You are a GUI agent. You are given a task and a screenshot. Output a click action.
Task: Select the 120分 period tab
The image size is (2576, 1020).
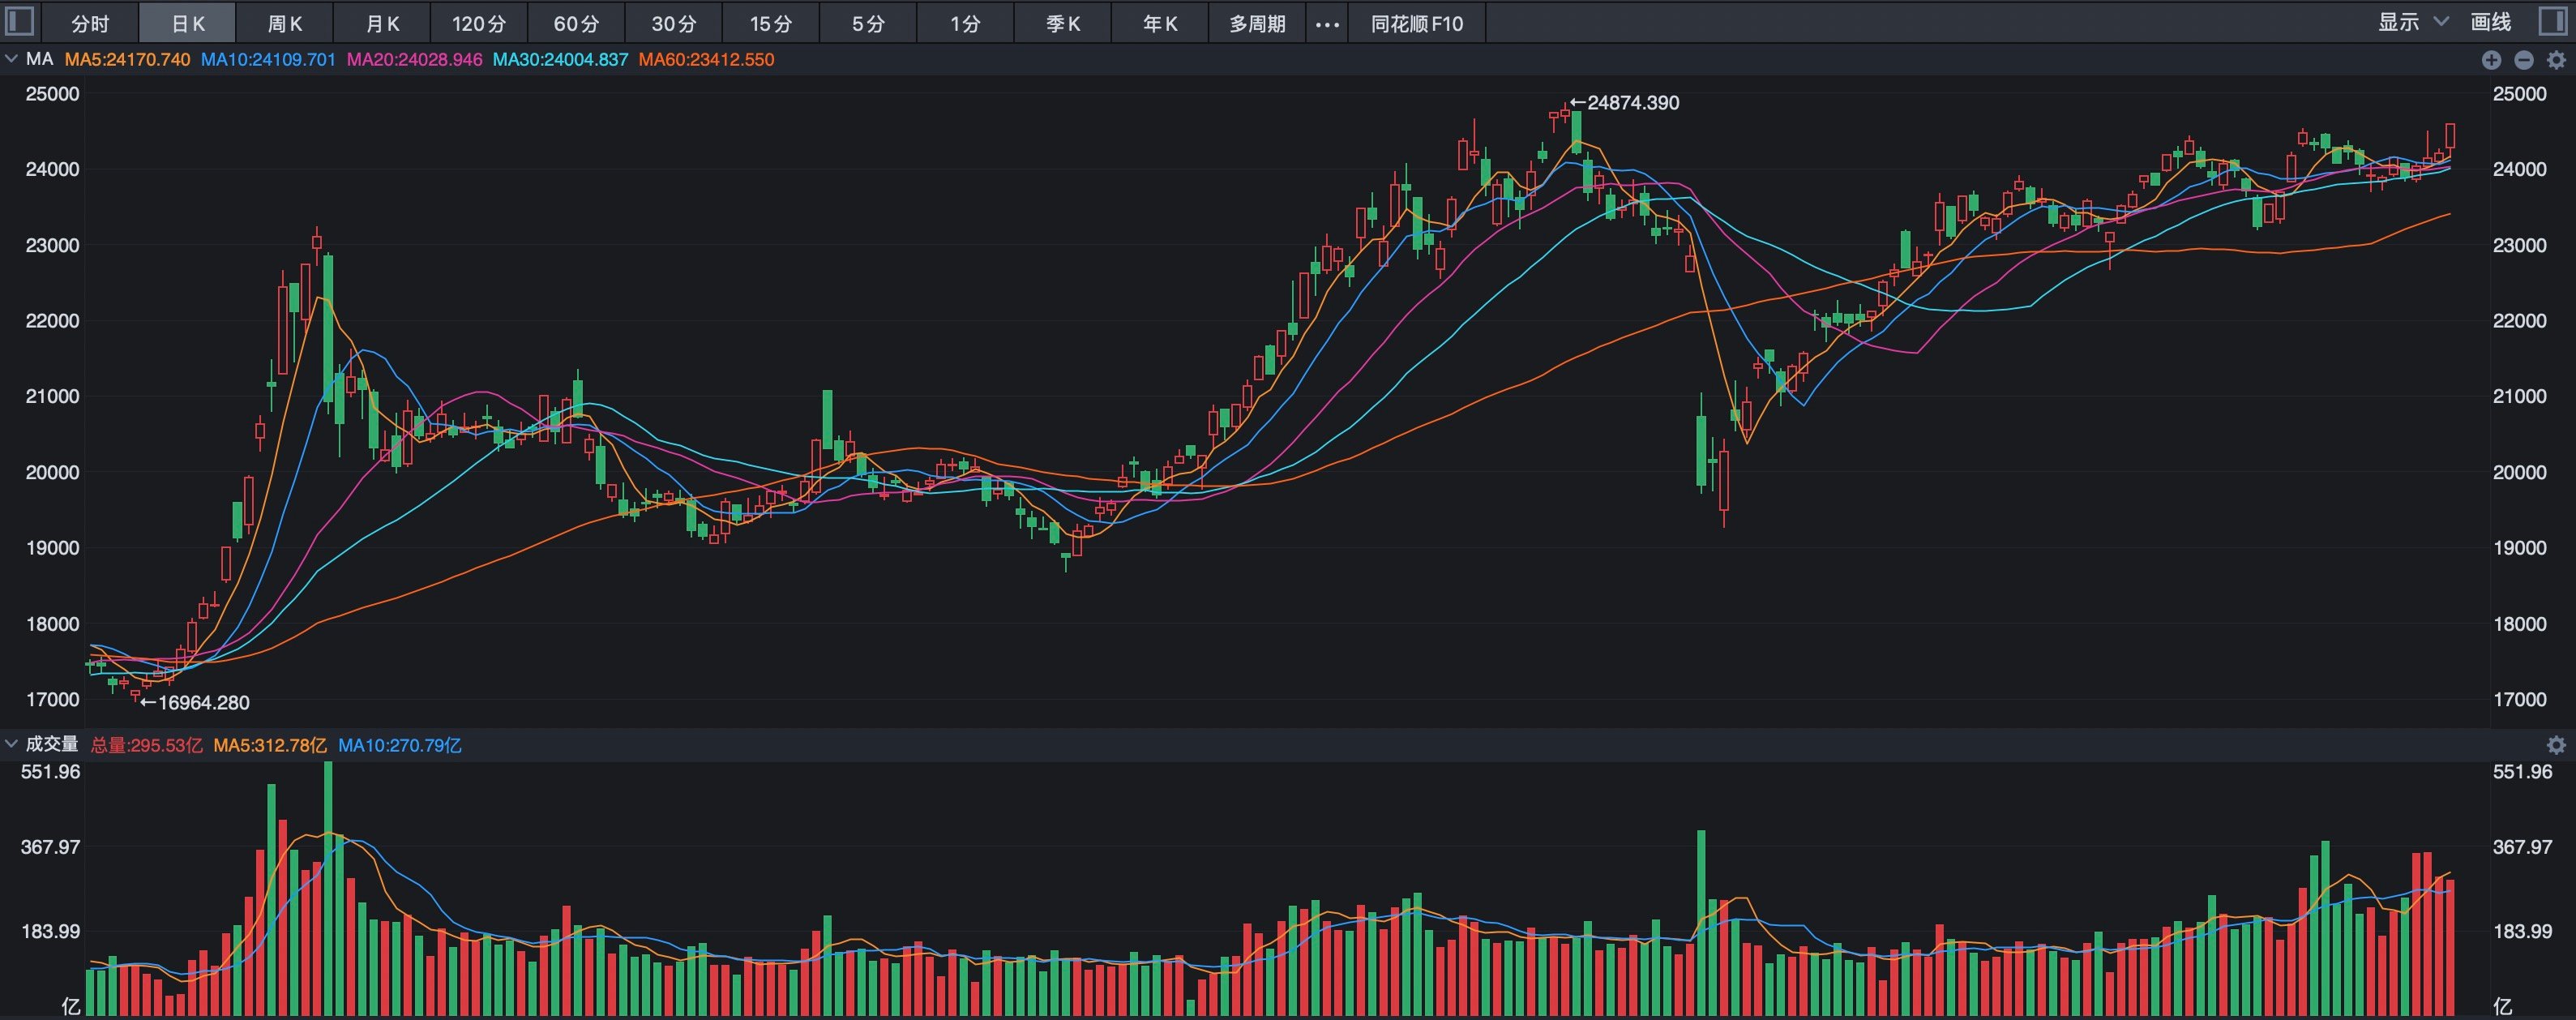(478, 23)
